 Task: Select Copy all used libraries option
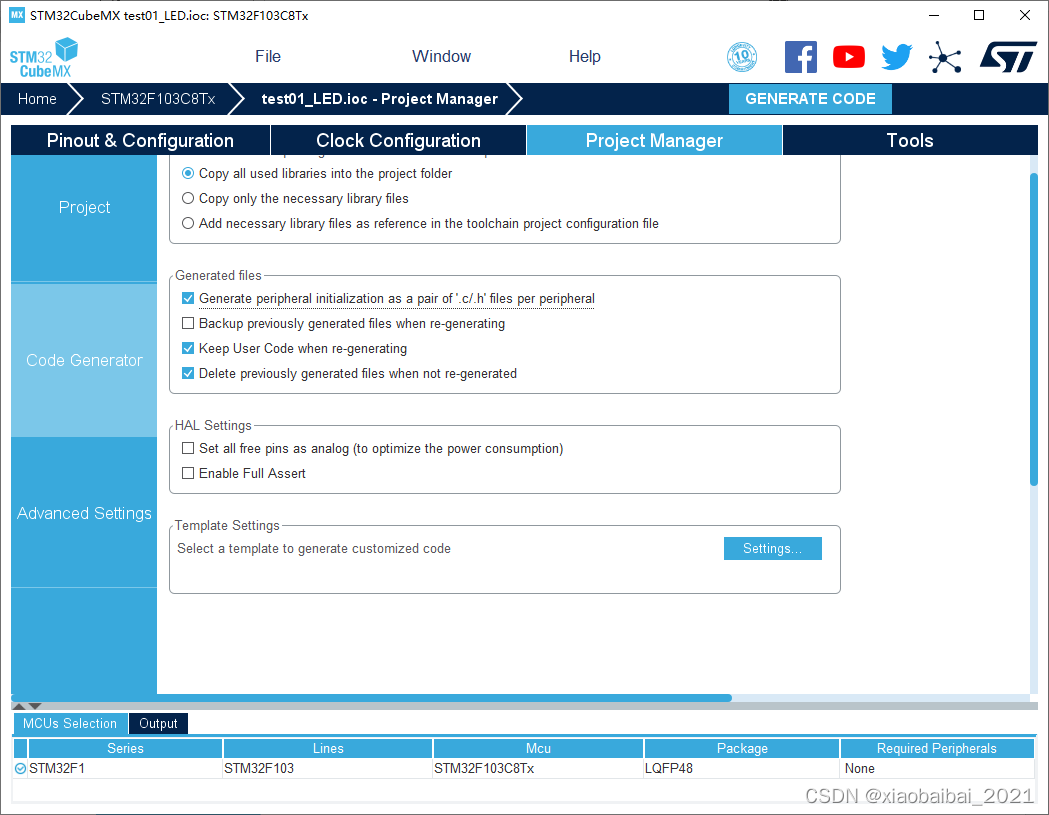188,173
